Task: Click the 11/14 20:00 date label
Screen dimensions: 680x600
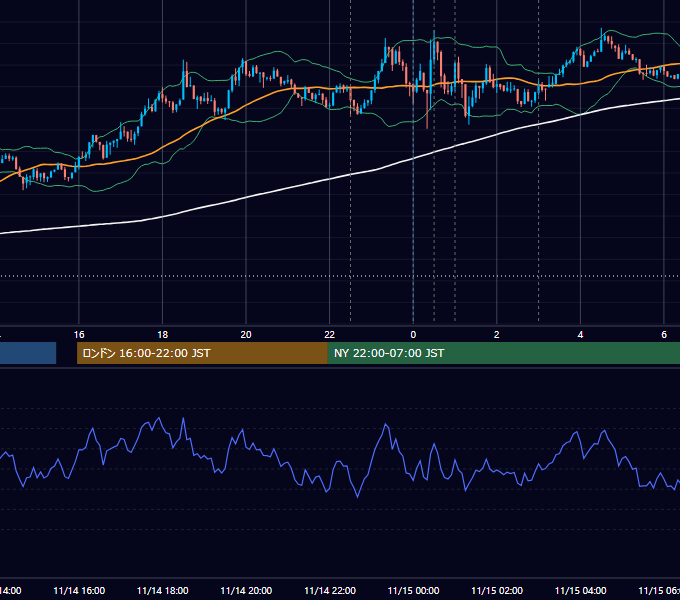Action: pos(246,590)
